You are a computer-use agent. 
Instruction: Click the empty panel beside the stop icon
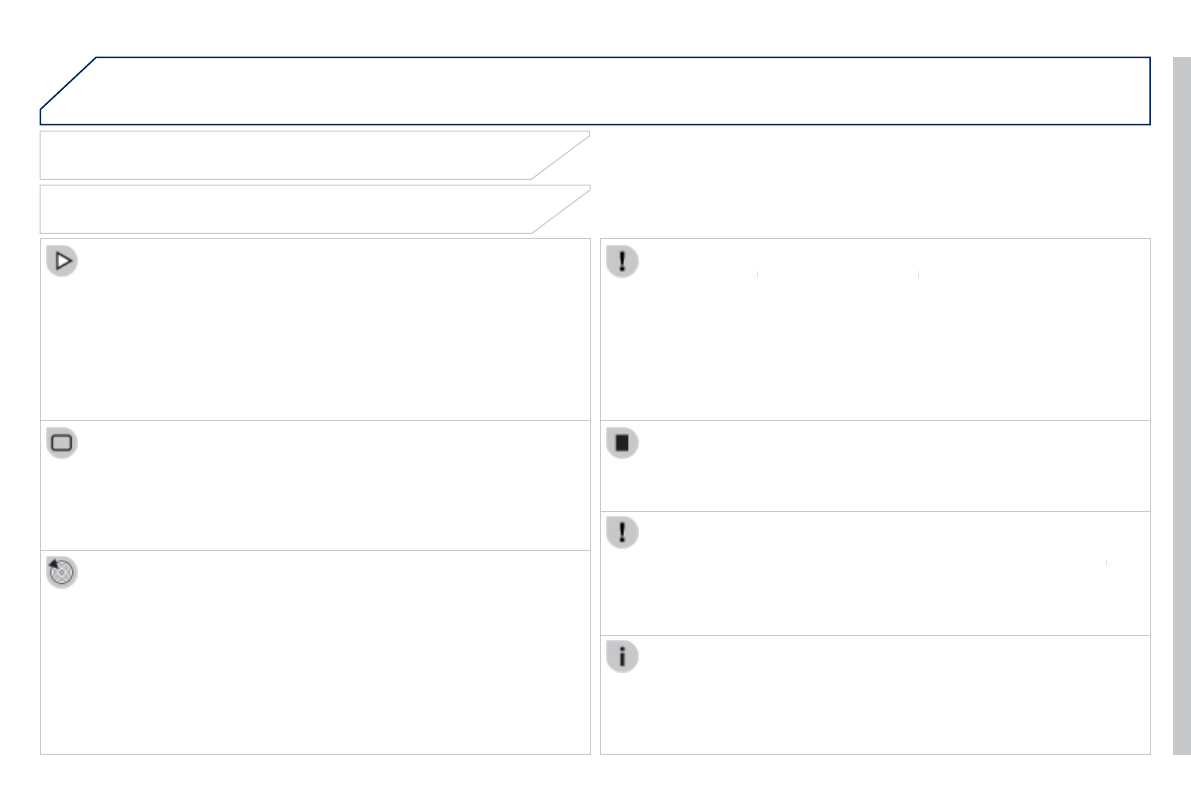890,468
